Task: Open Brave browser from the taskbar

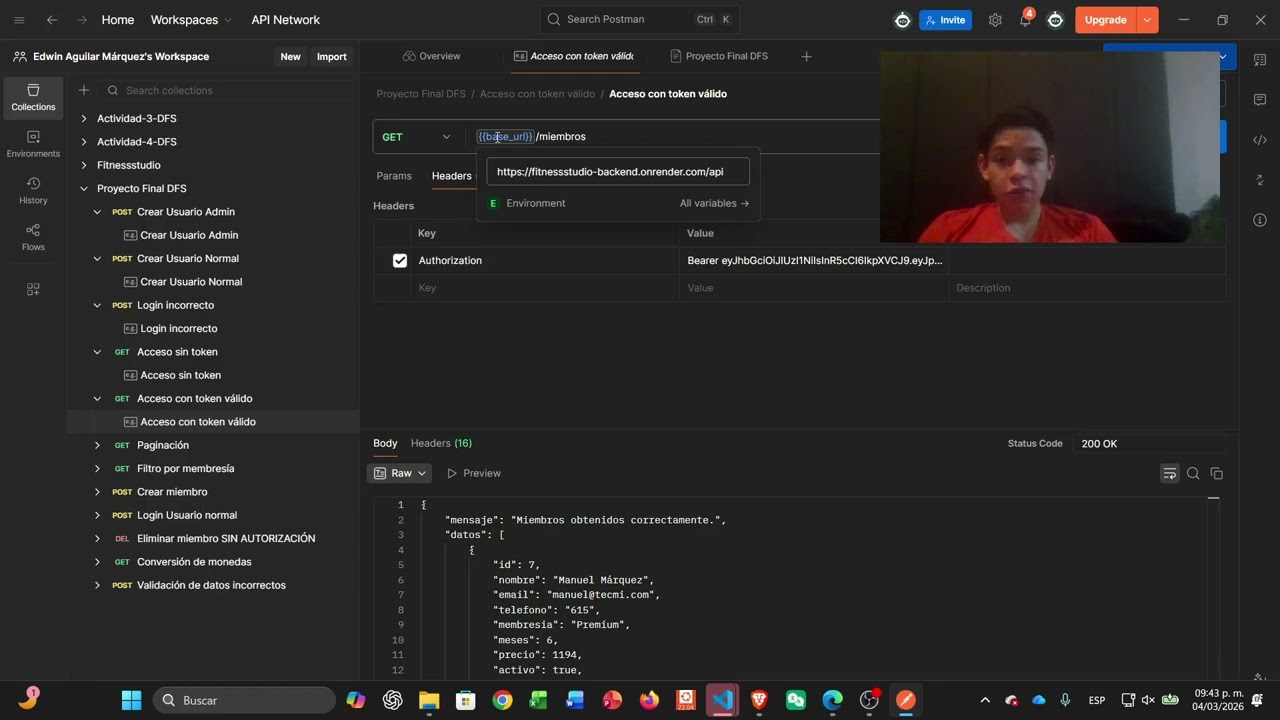Action: tap(759, 700)
